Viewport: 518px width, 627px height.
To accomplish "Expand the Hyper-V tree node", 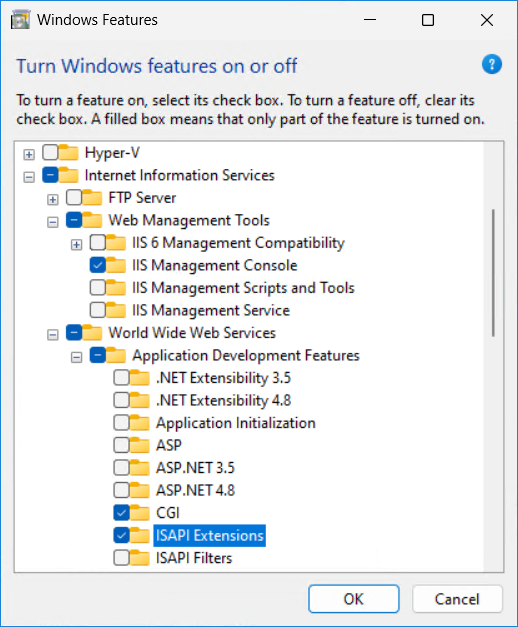I will point(29,154).
